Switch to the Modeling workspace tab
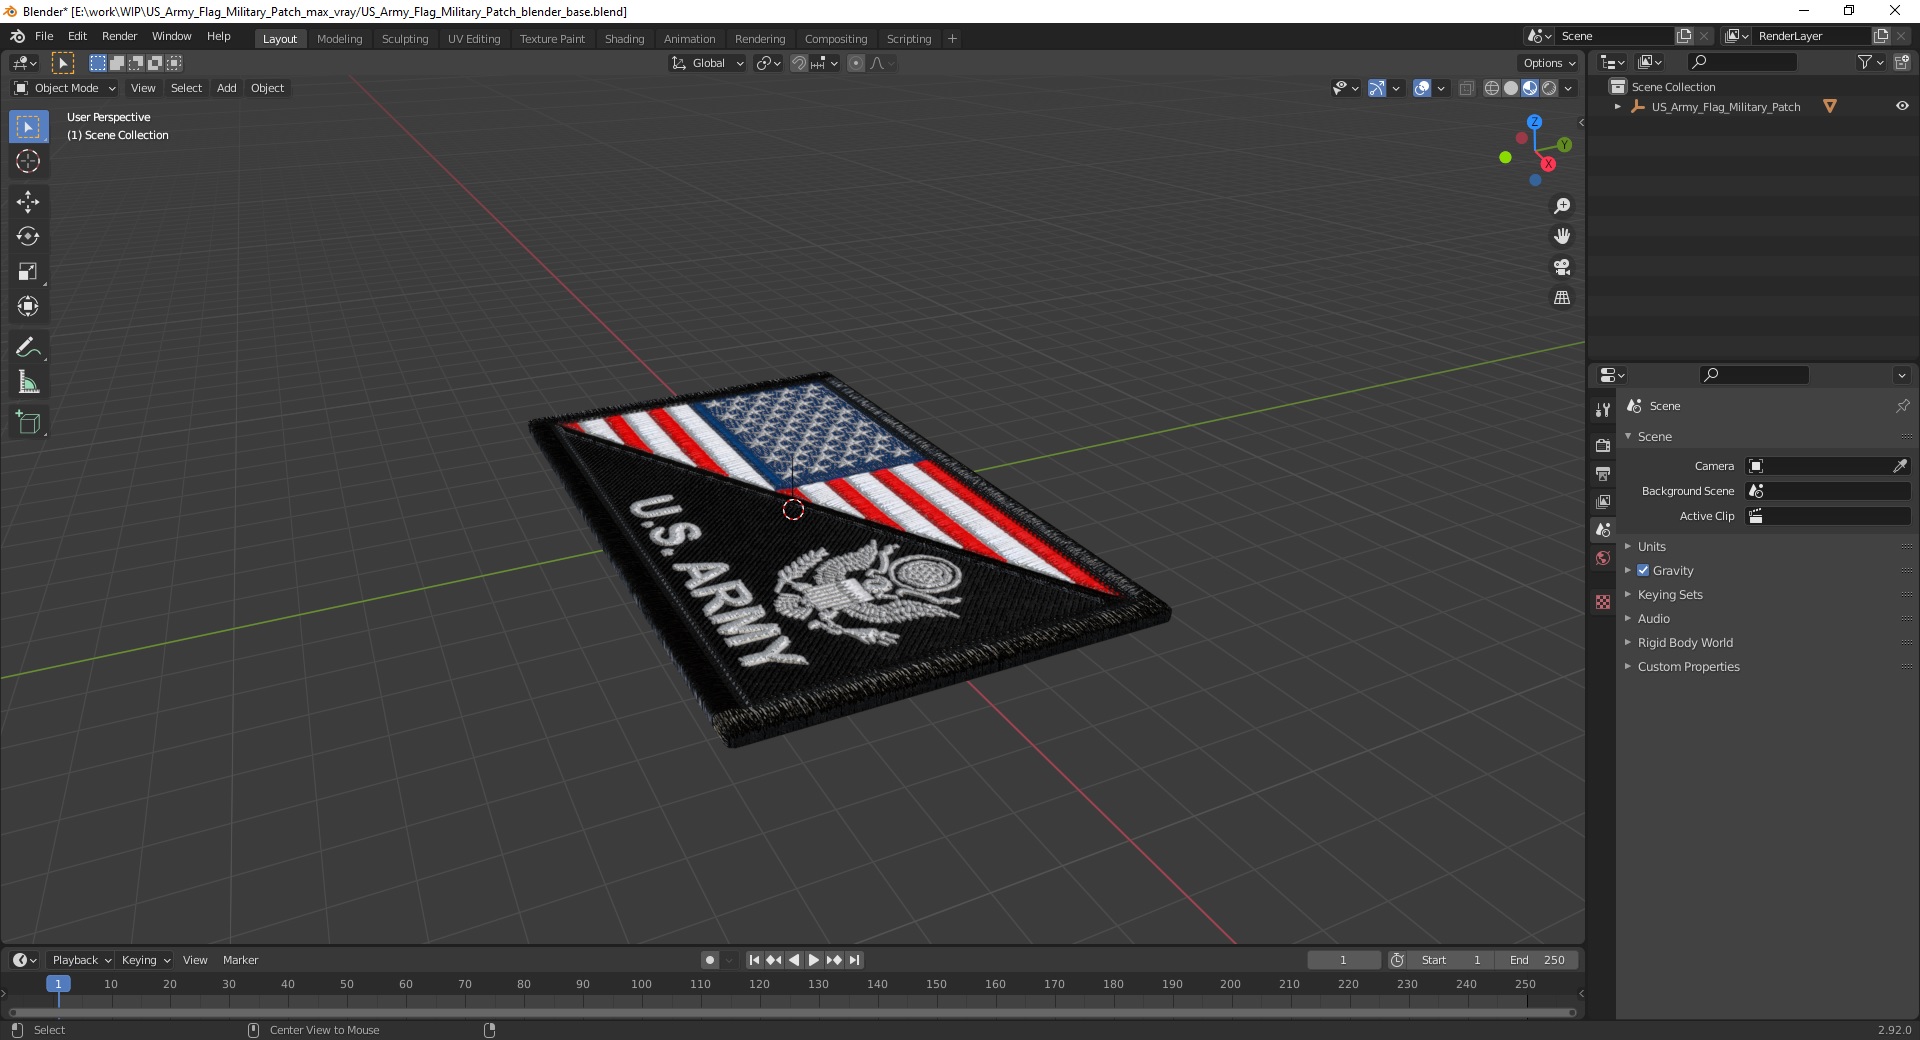Screen dimensions: 1920x1040 point(339,39)
